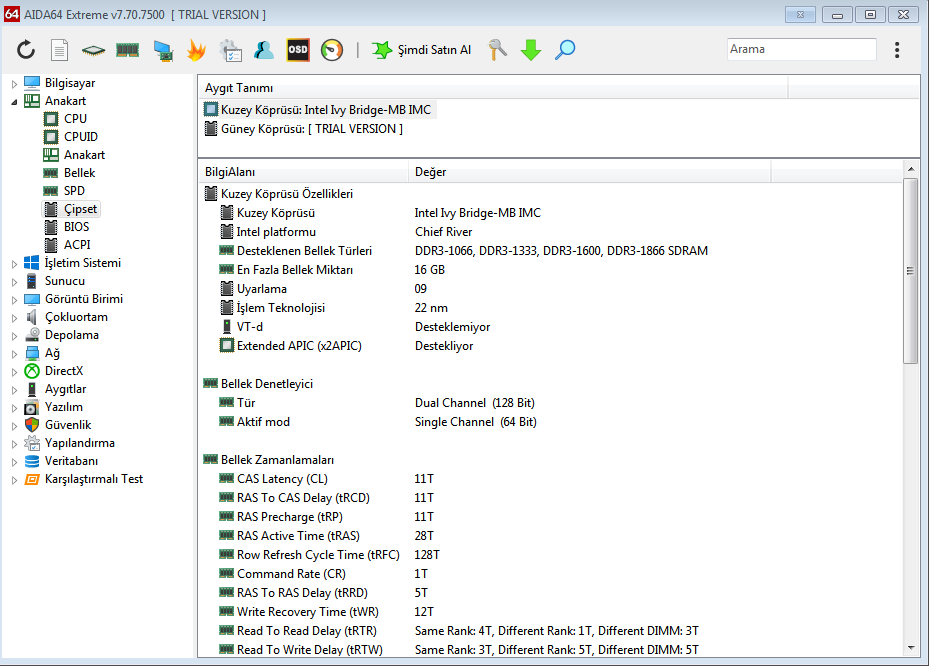The height and width of the screenshot is (666, 929).
Task: Launch the system stability test flame icon
Action: click(x=196, y=50)
